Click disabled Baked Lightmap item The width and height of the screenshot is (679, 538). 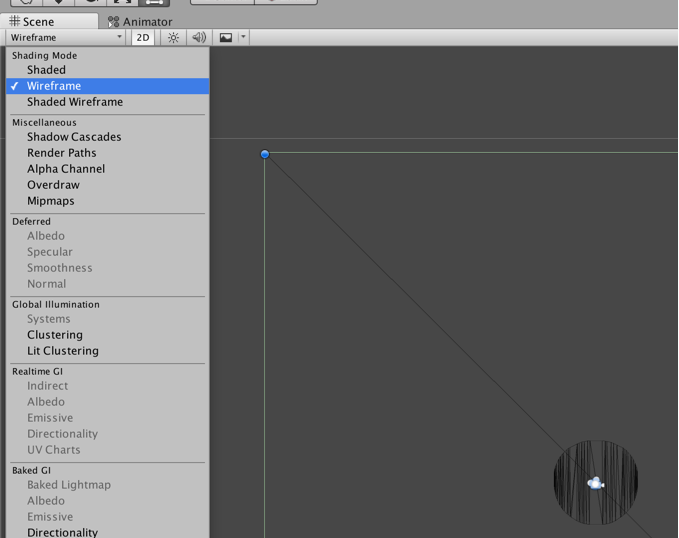point(108,485)
